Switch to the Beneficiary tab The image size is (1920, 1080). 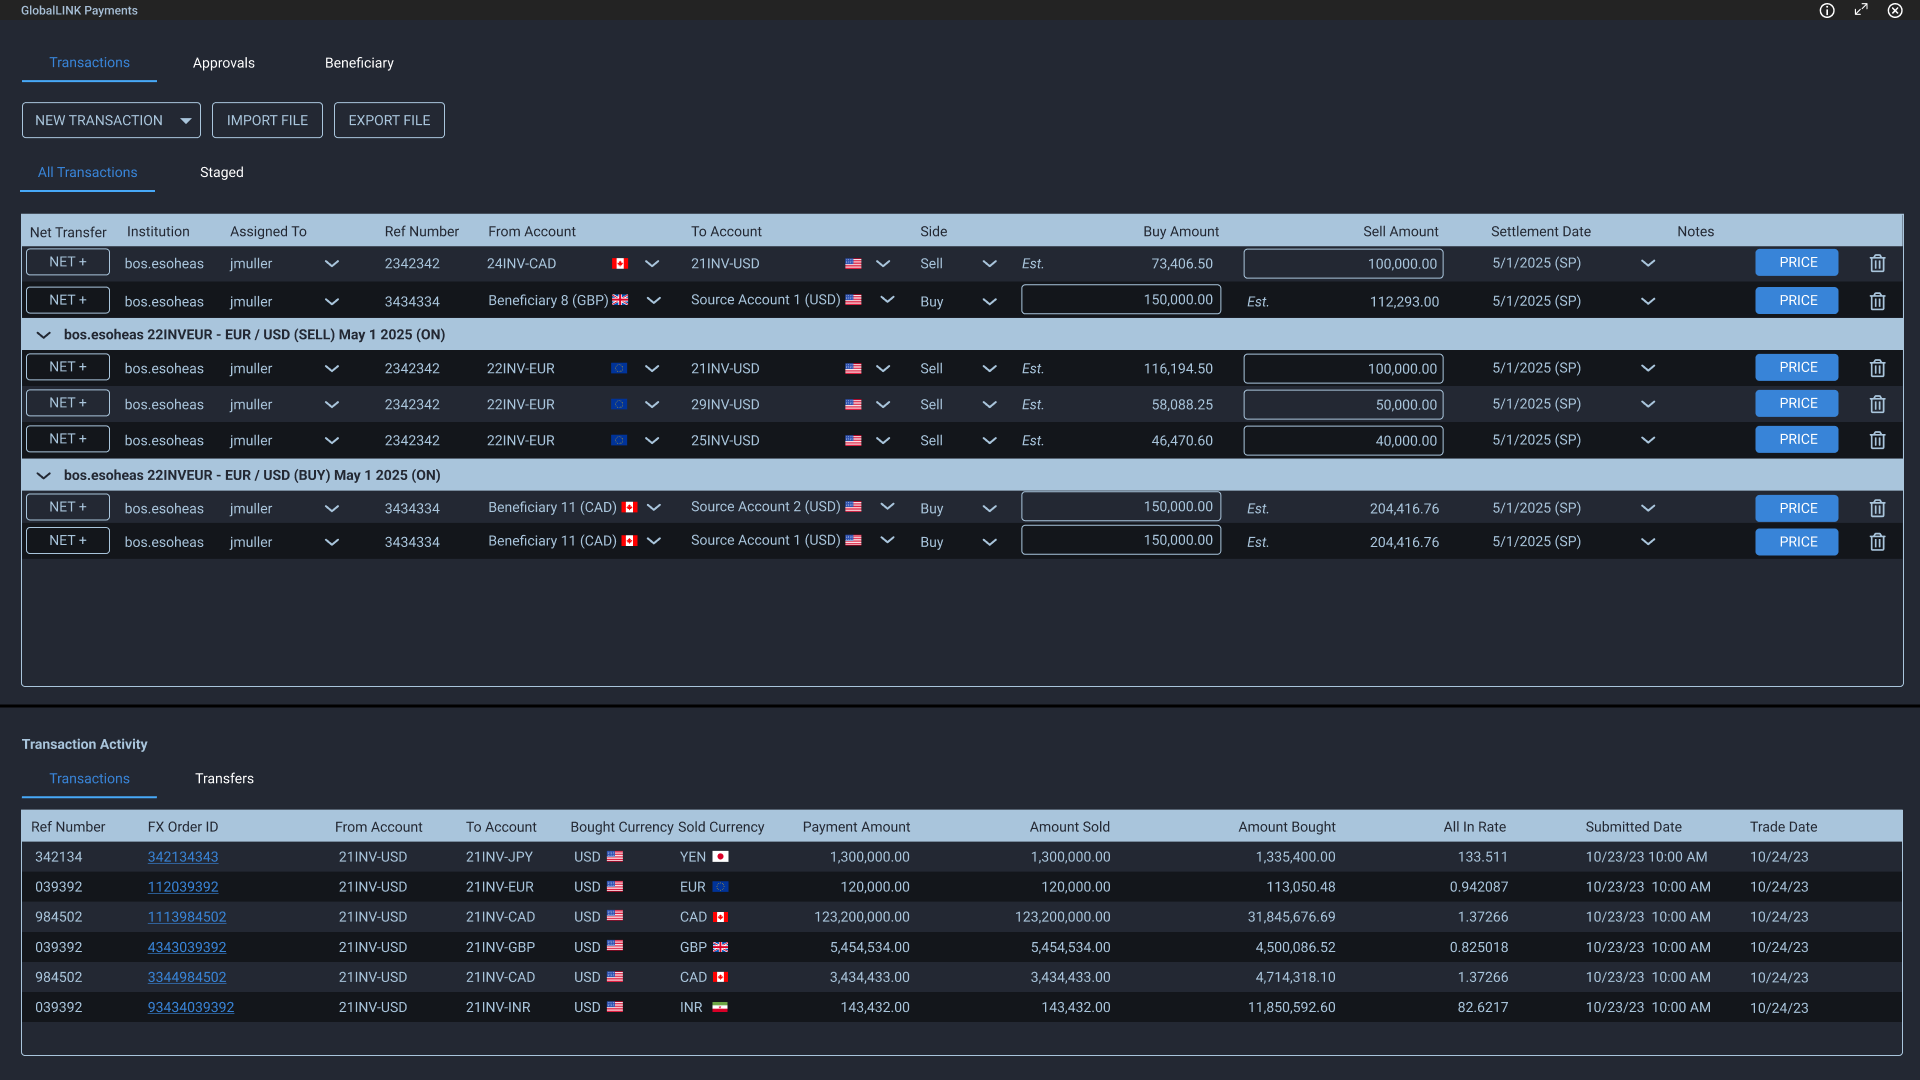(359, 63)
